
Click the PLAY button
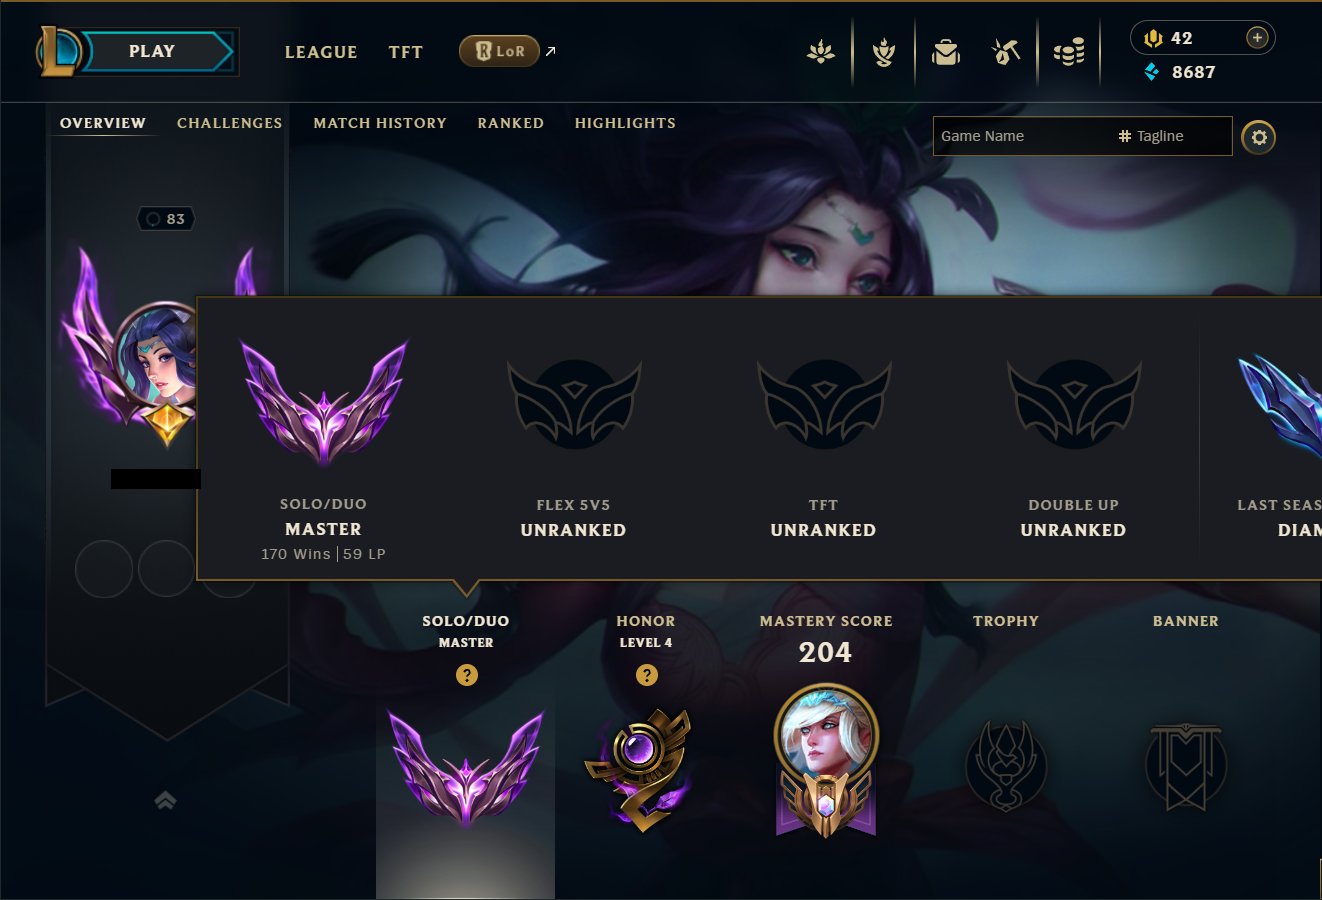point(152,52)
